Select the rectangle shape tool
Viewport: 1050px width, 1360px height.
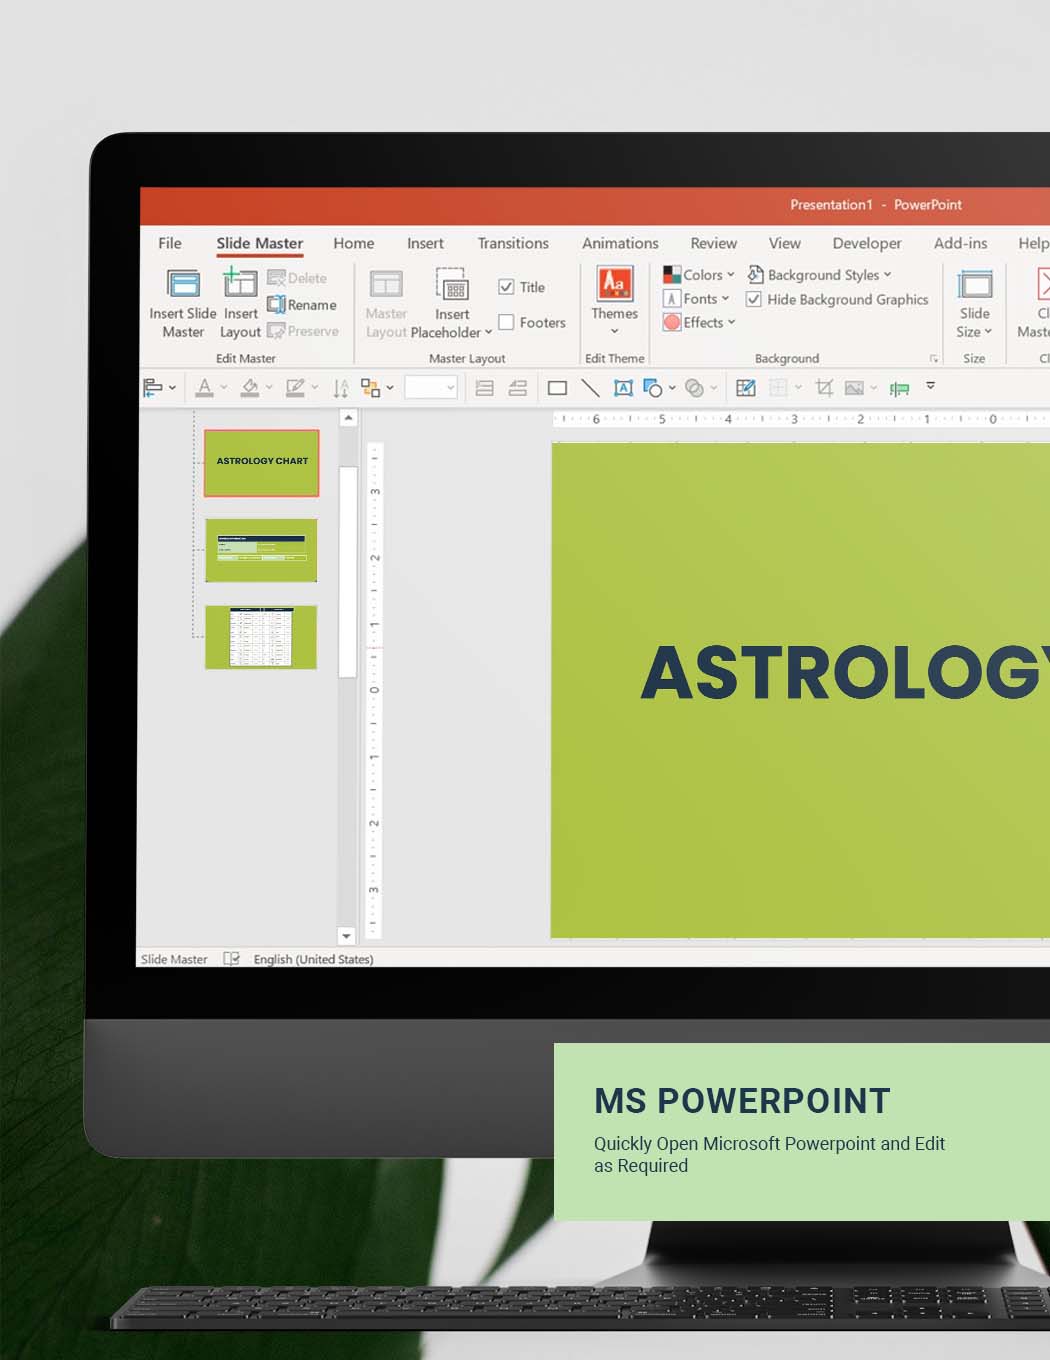tap(557, 388)
